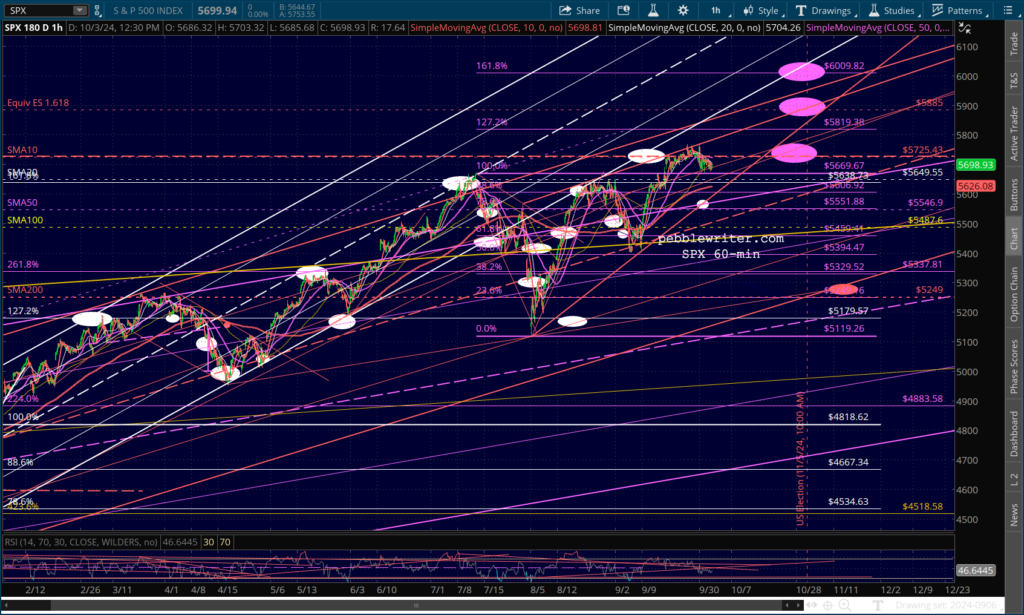Open the Drawing set 2024-0906 selector
The height and width of the screenshot is (615, 1024).
(948, 605)
